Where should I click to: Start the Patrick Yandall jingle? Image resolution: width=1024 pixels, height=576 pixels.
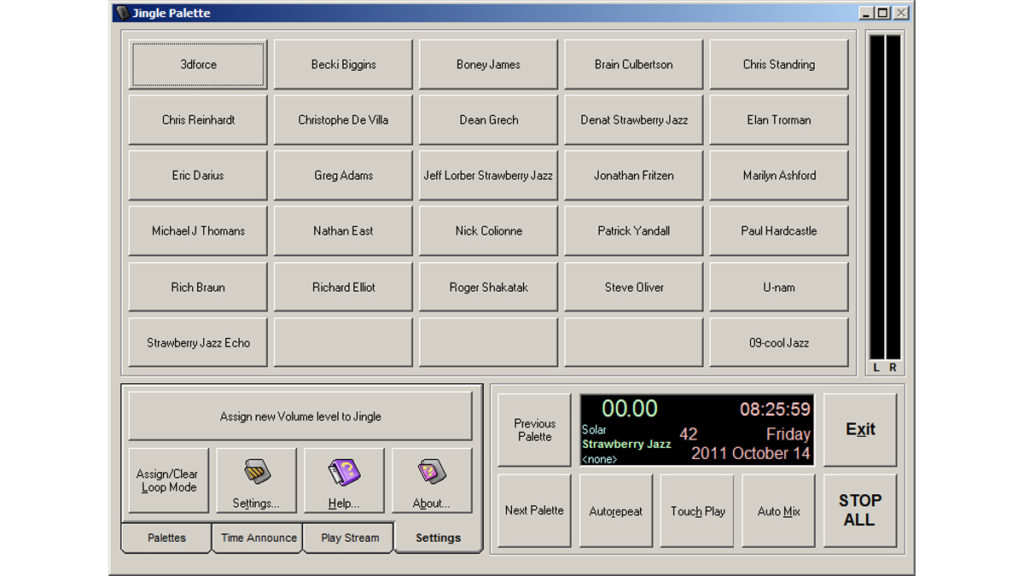[x=633, y=231]
